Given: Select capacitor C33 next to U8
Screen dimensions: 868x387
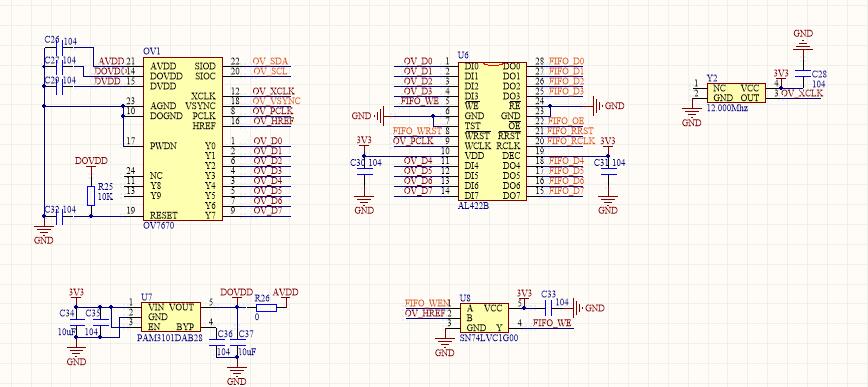Looking at the screenshot, I should coord(550,308).
